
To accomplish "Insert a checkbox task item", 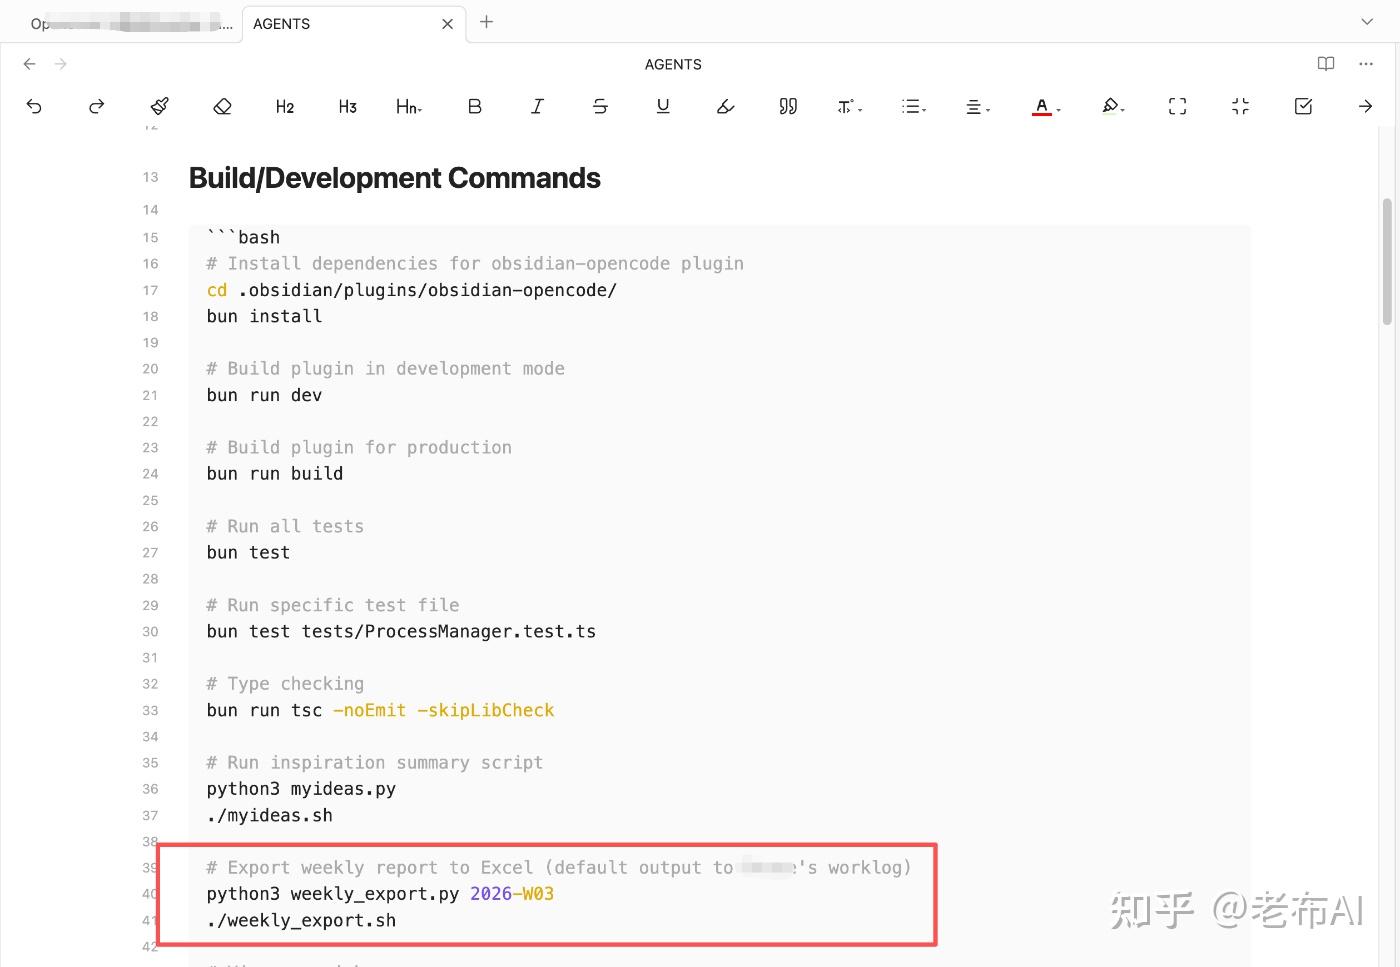I will [x=1303, y=106].
